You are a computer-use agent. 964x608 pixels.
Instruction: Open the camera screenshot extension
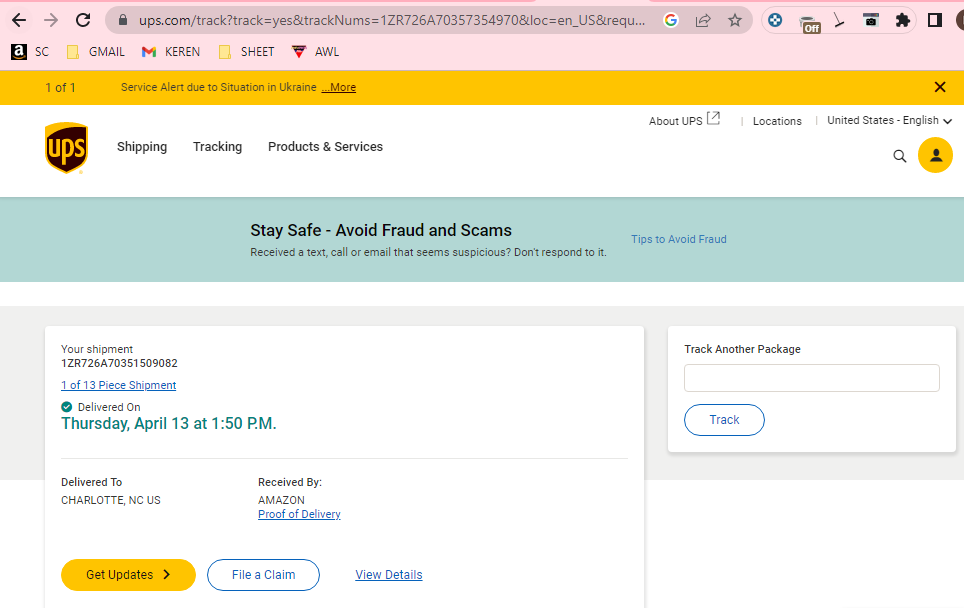(x=871, y=20)
